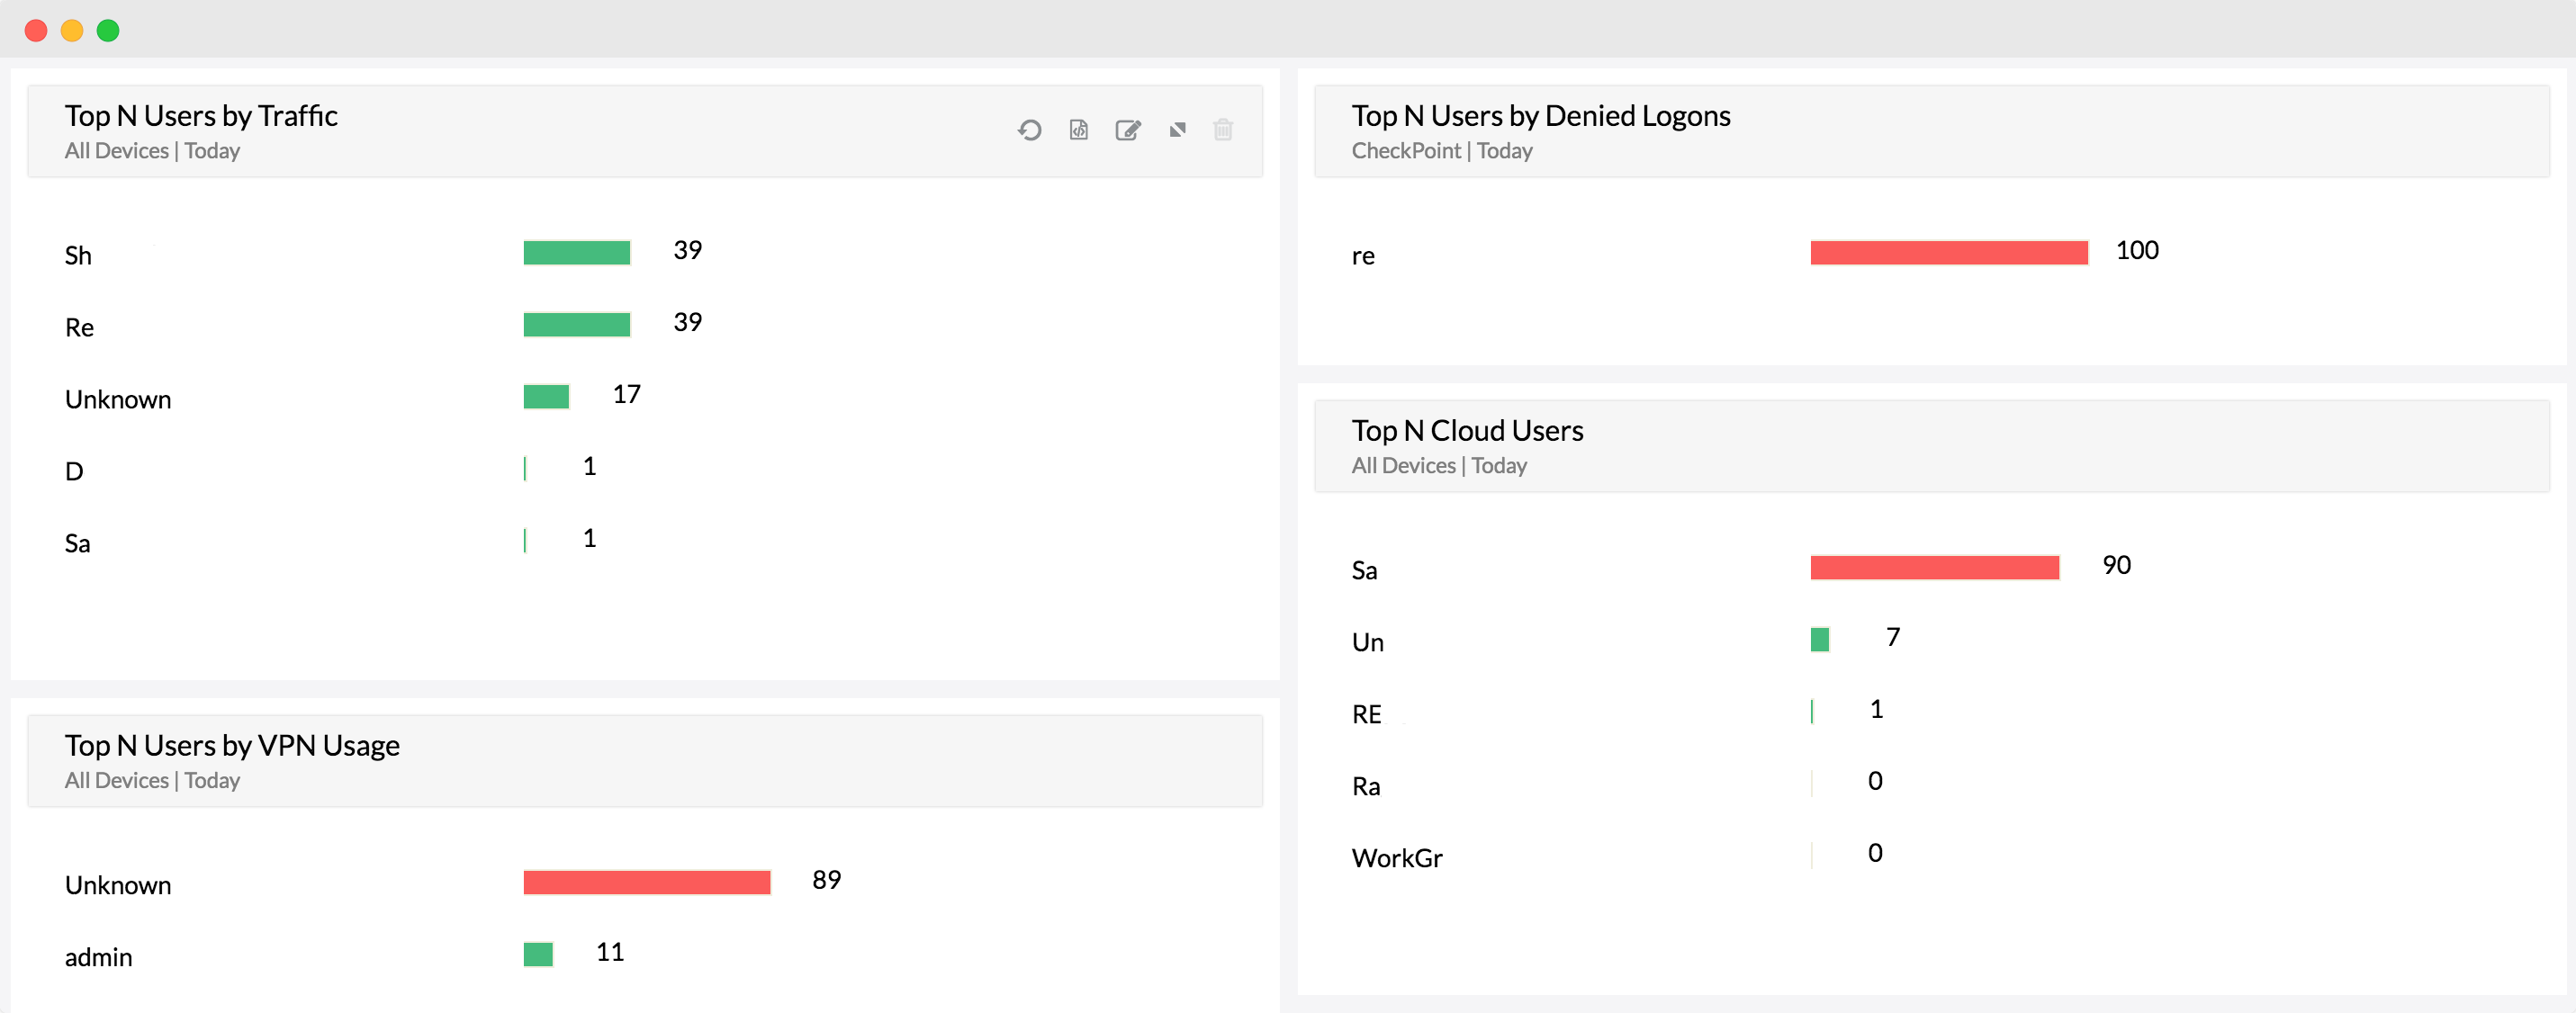The width and height of the screenshot is (2576, 1013).
Task: Click the 100-value bar in Denied Logons
Action: click(1948, 253)
